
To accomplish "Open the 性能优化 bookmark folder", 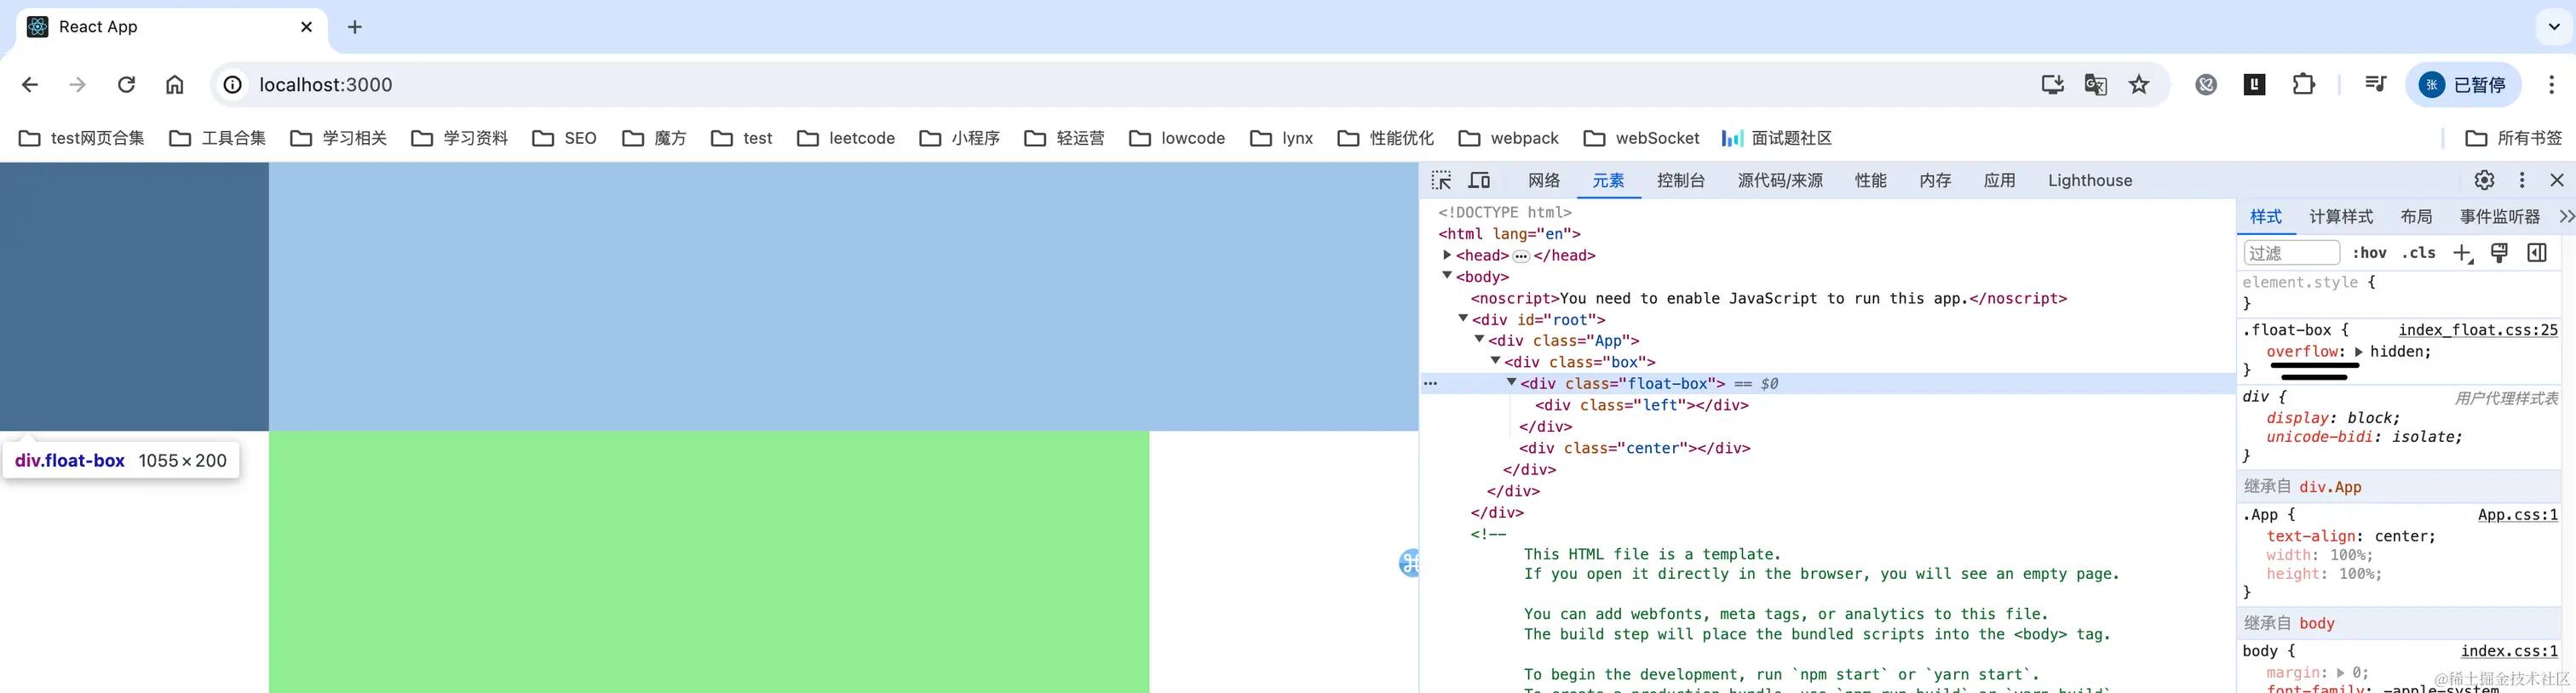I will coord(1385,138).
